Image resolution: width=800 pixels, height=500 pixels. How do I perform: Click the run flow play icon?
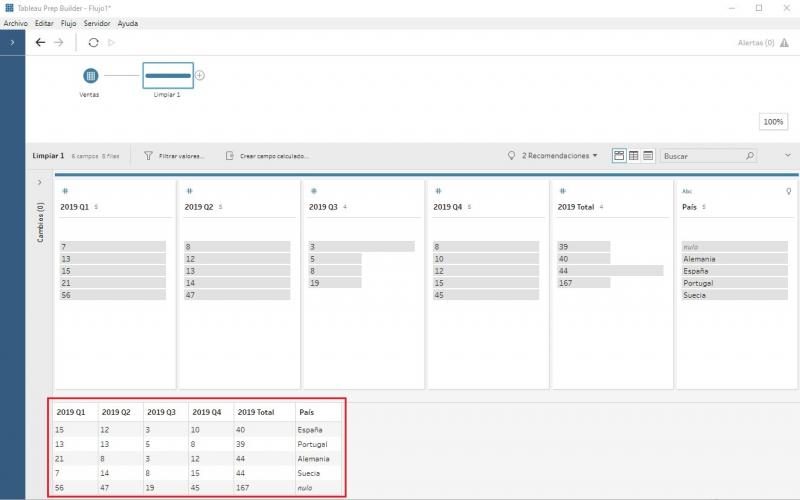[111, 43]
